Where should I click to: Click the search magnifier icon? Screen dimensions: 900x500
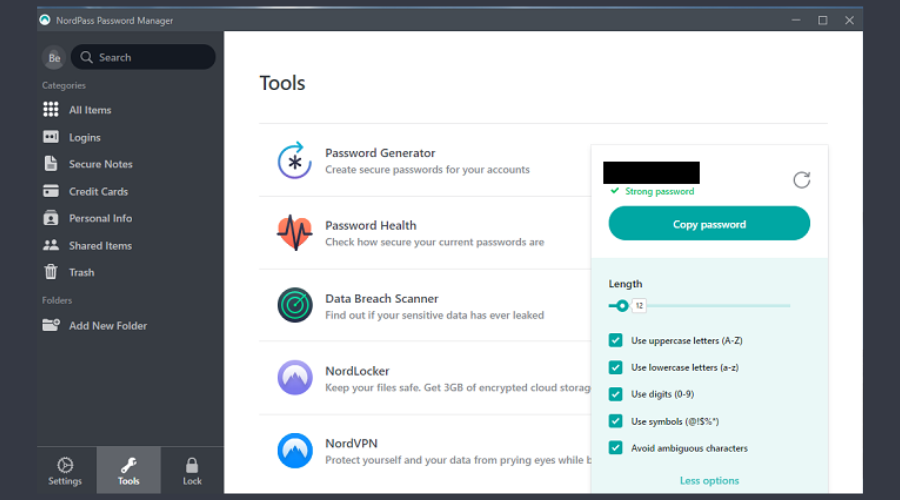click(87, 57)
